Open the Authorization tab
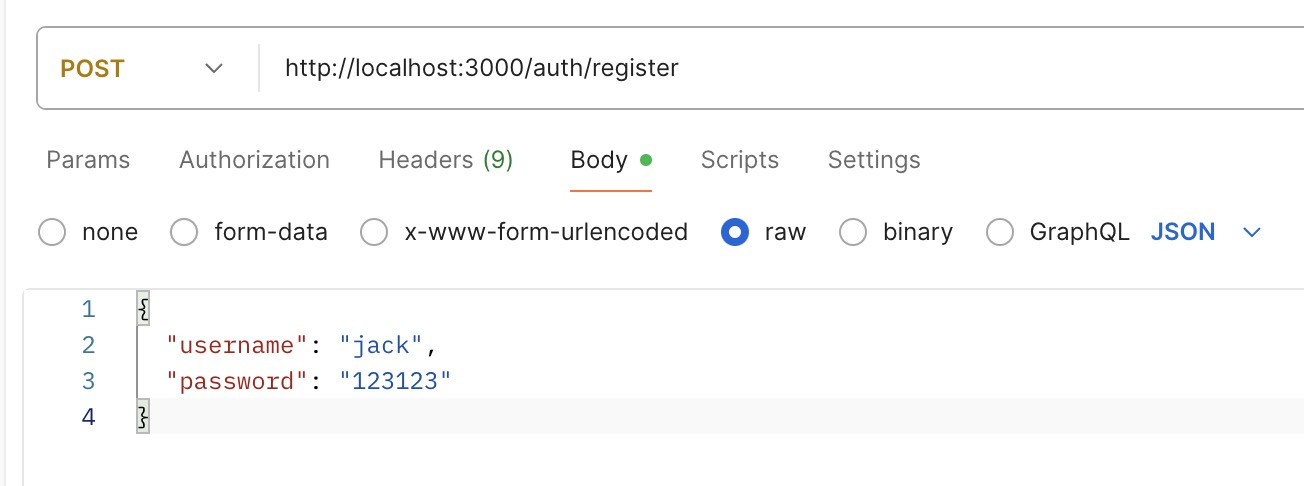This screenshot has width=1304, height=486. [x=254, y=160]
